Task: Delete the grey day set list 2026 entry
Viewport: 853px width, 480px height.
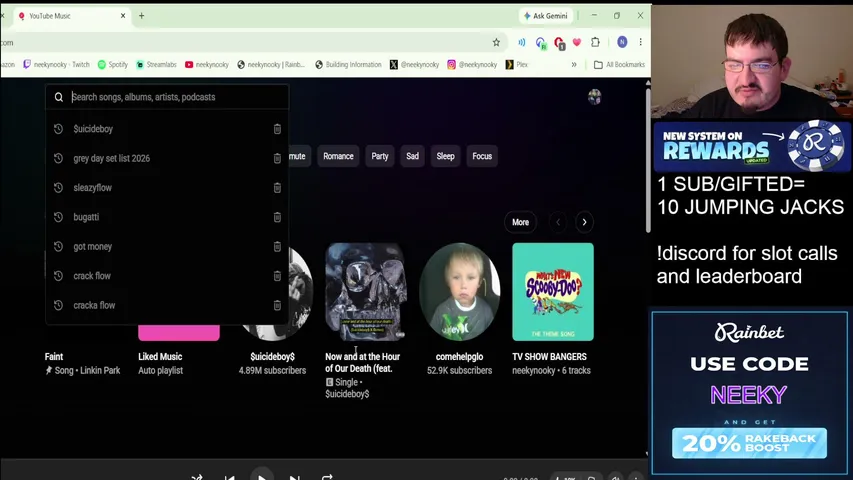Action: pos(277,158)
